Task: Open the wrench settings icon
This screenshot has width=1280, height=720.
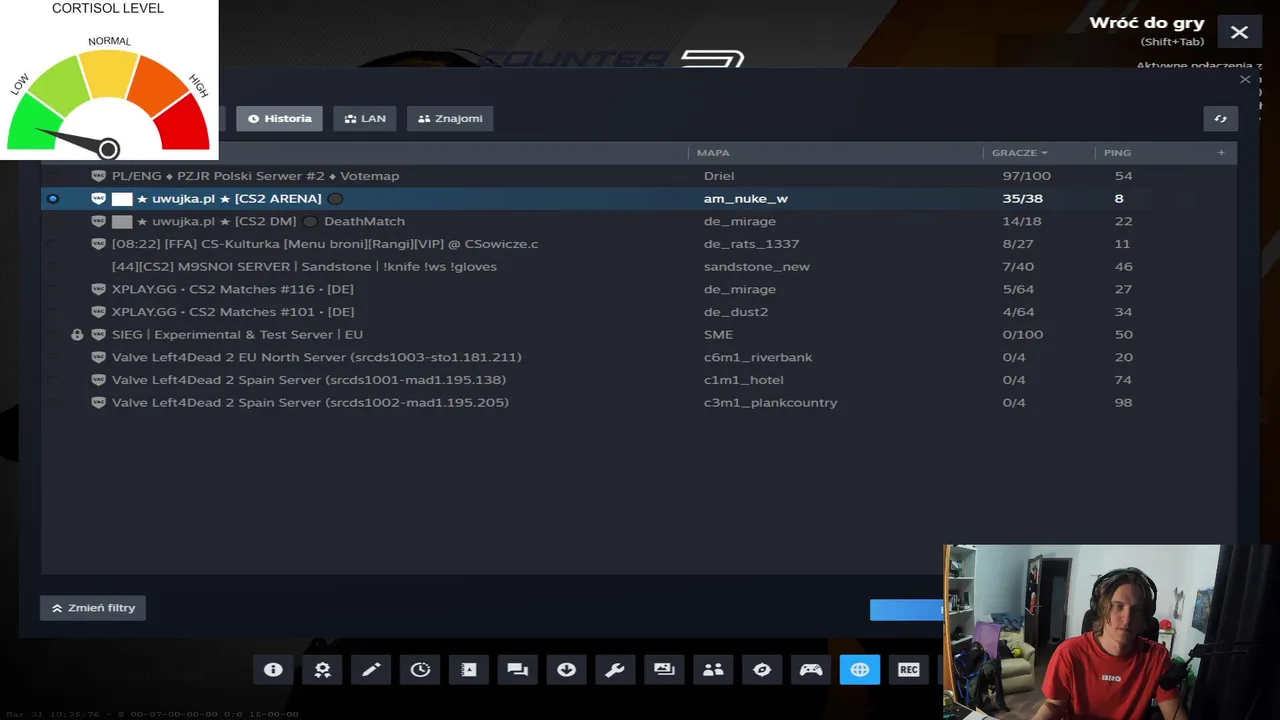Action: pos(615,670)
